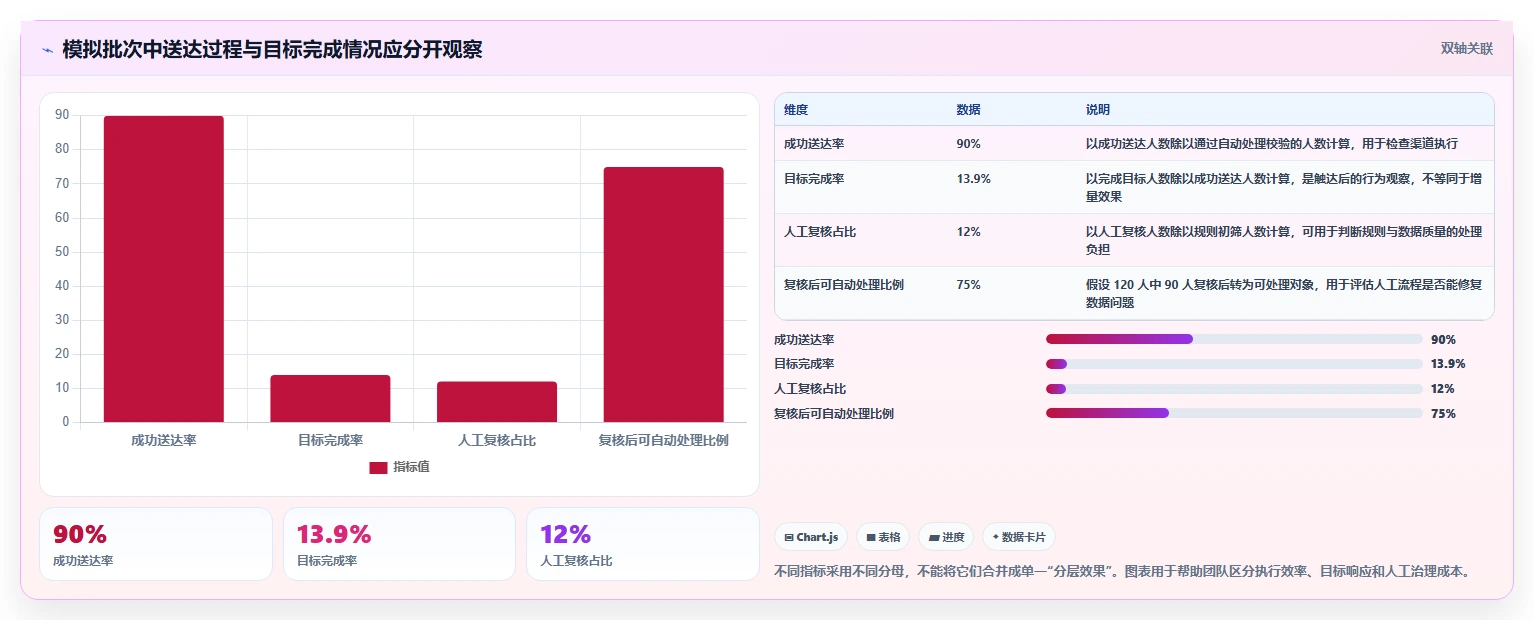Click the 75% value in the table
1534x620 pixels.
pos(968,285)
